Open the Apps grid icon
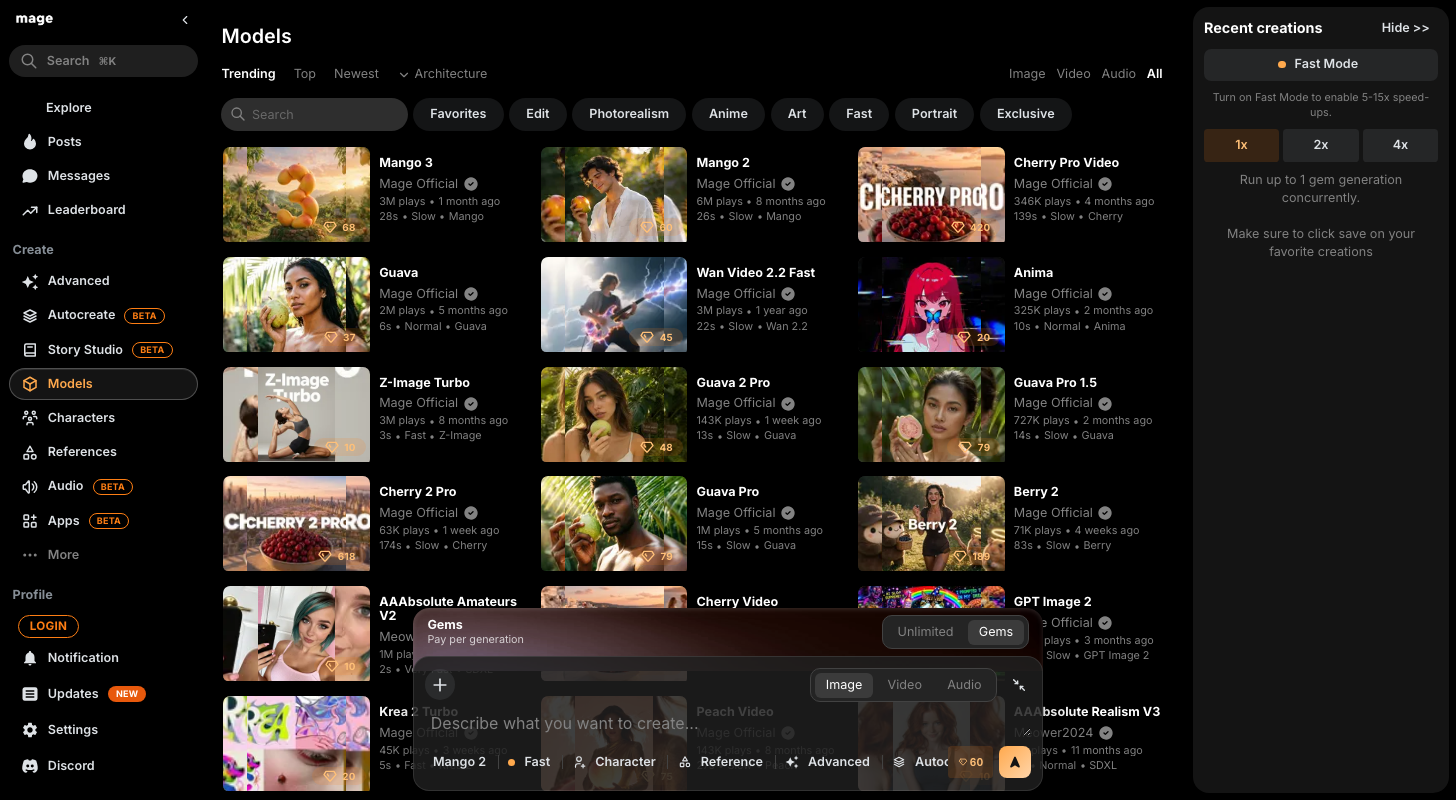The height and width of the screenshot is (800, 1456). point(30,521)
